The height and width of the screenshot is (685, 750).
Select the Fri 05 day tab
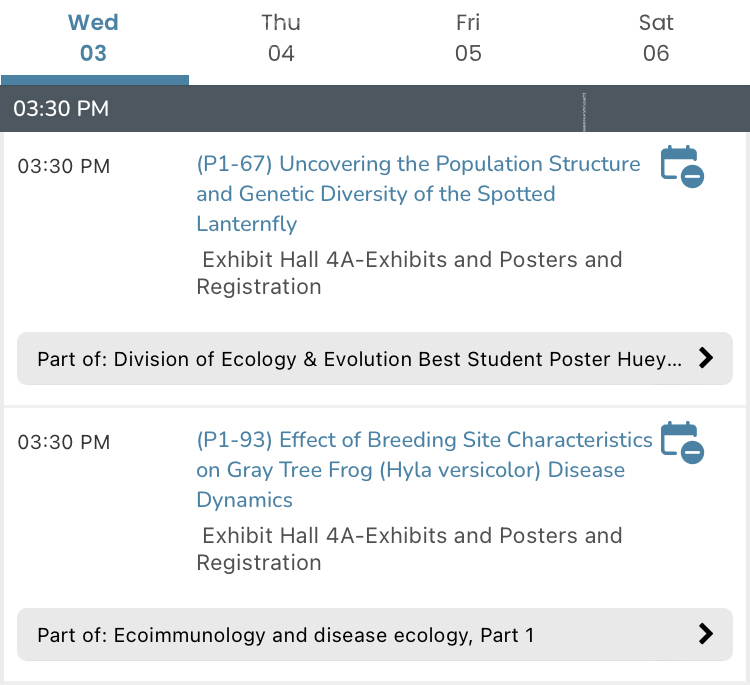point(468,38)
